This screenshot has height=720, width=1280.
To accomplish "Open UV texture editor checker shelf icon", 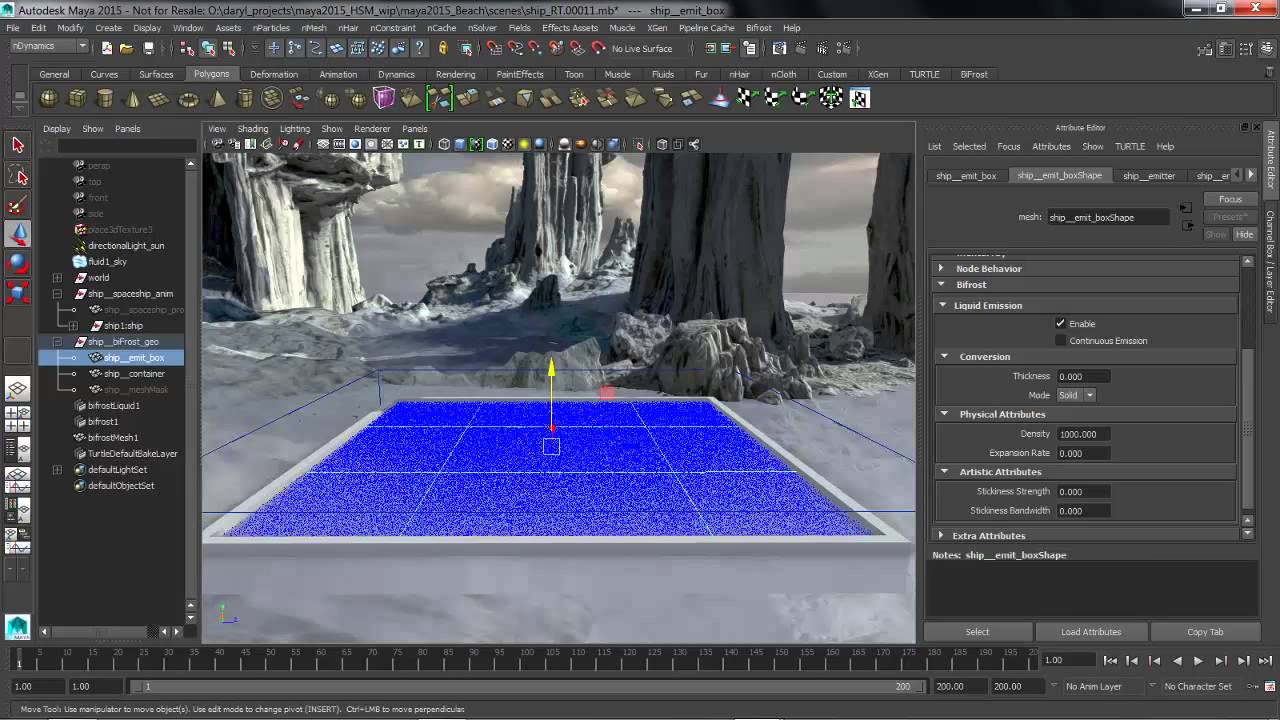I will tap(859, 98).
